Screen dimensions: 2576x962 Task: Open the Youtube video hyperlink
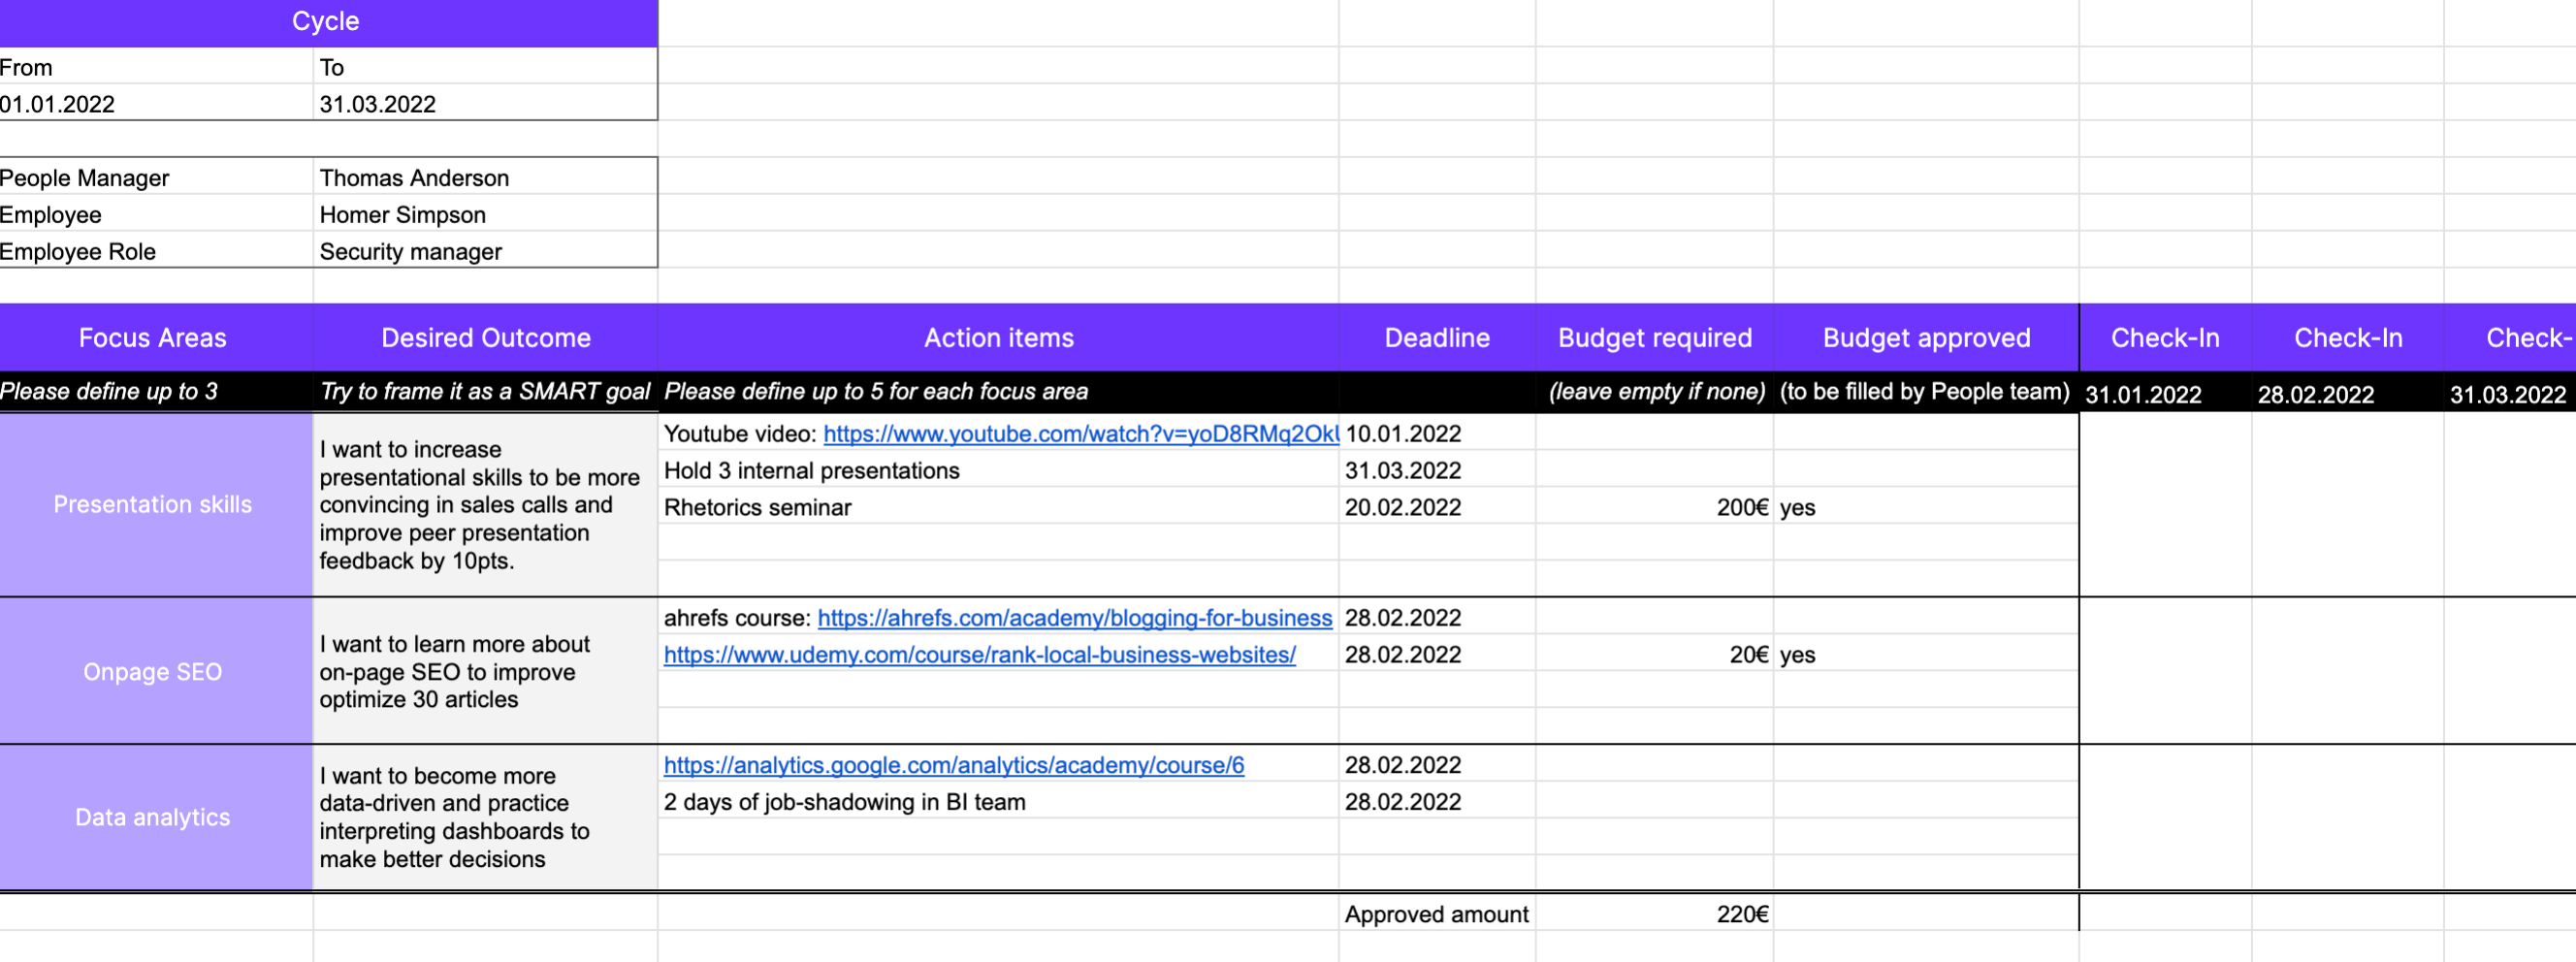[1080, 434]
